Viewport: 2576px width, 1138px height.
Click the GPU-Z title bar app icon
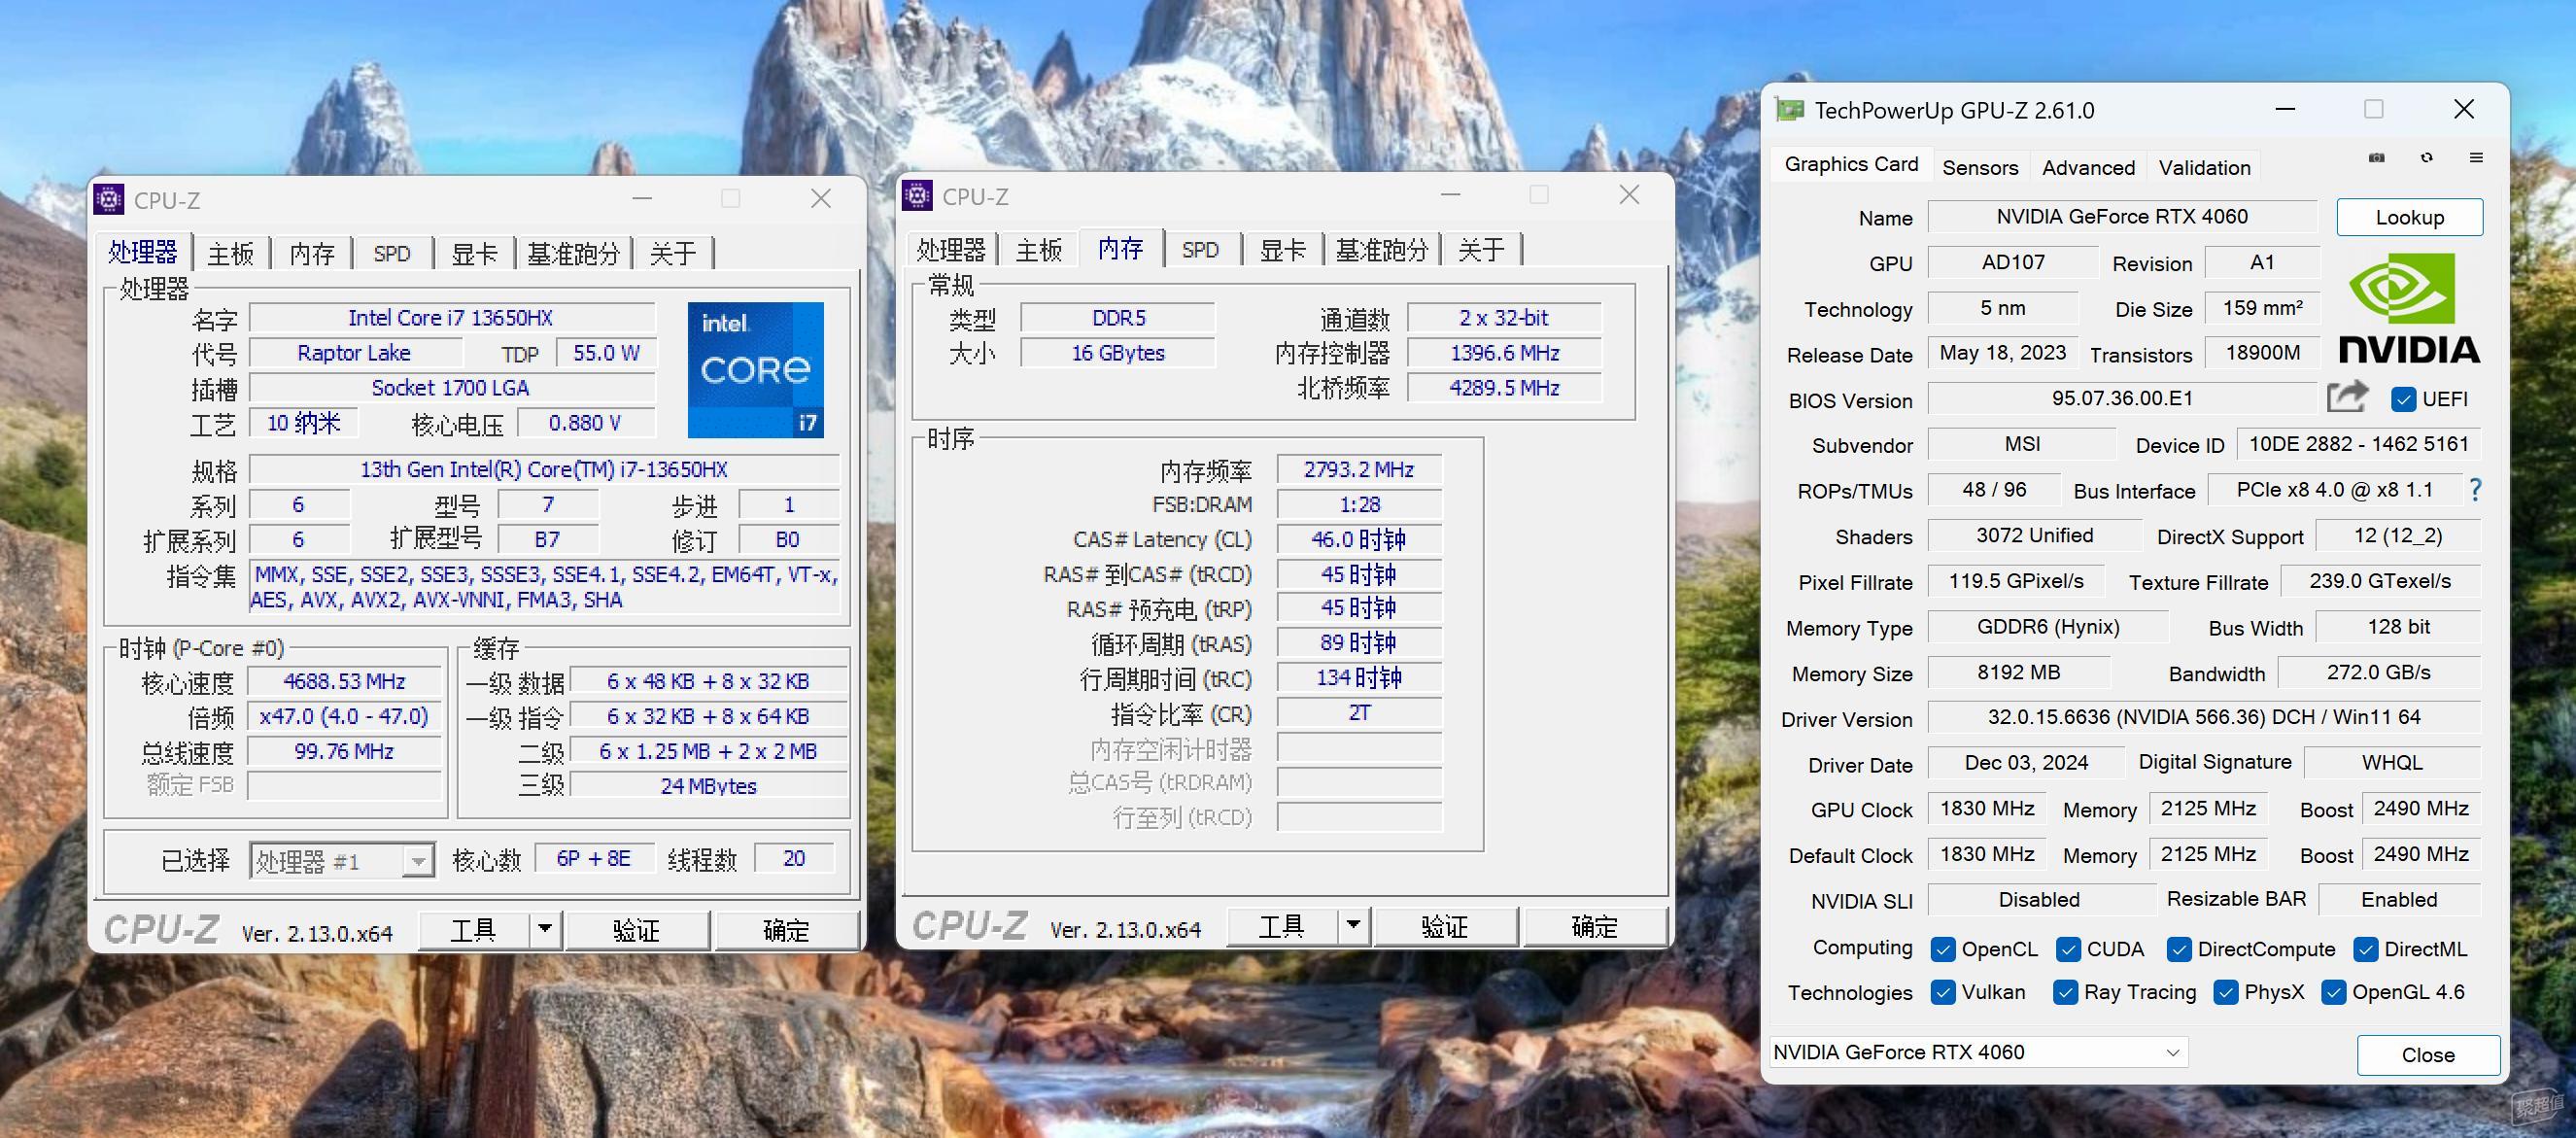tap(1789, 109)
